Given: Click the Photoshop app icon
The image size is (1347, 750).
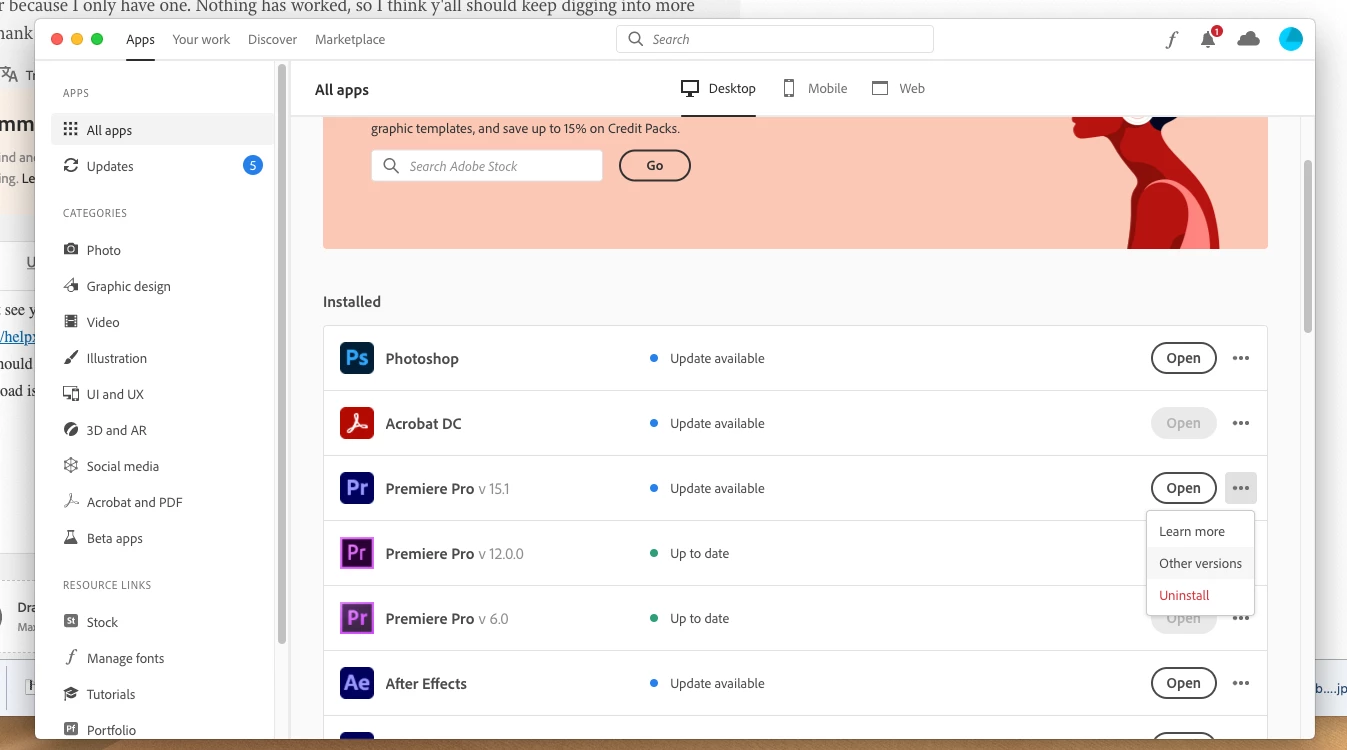Looking at the screenshot, I should [357, 358].
